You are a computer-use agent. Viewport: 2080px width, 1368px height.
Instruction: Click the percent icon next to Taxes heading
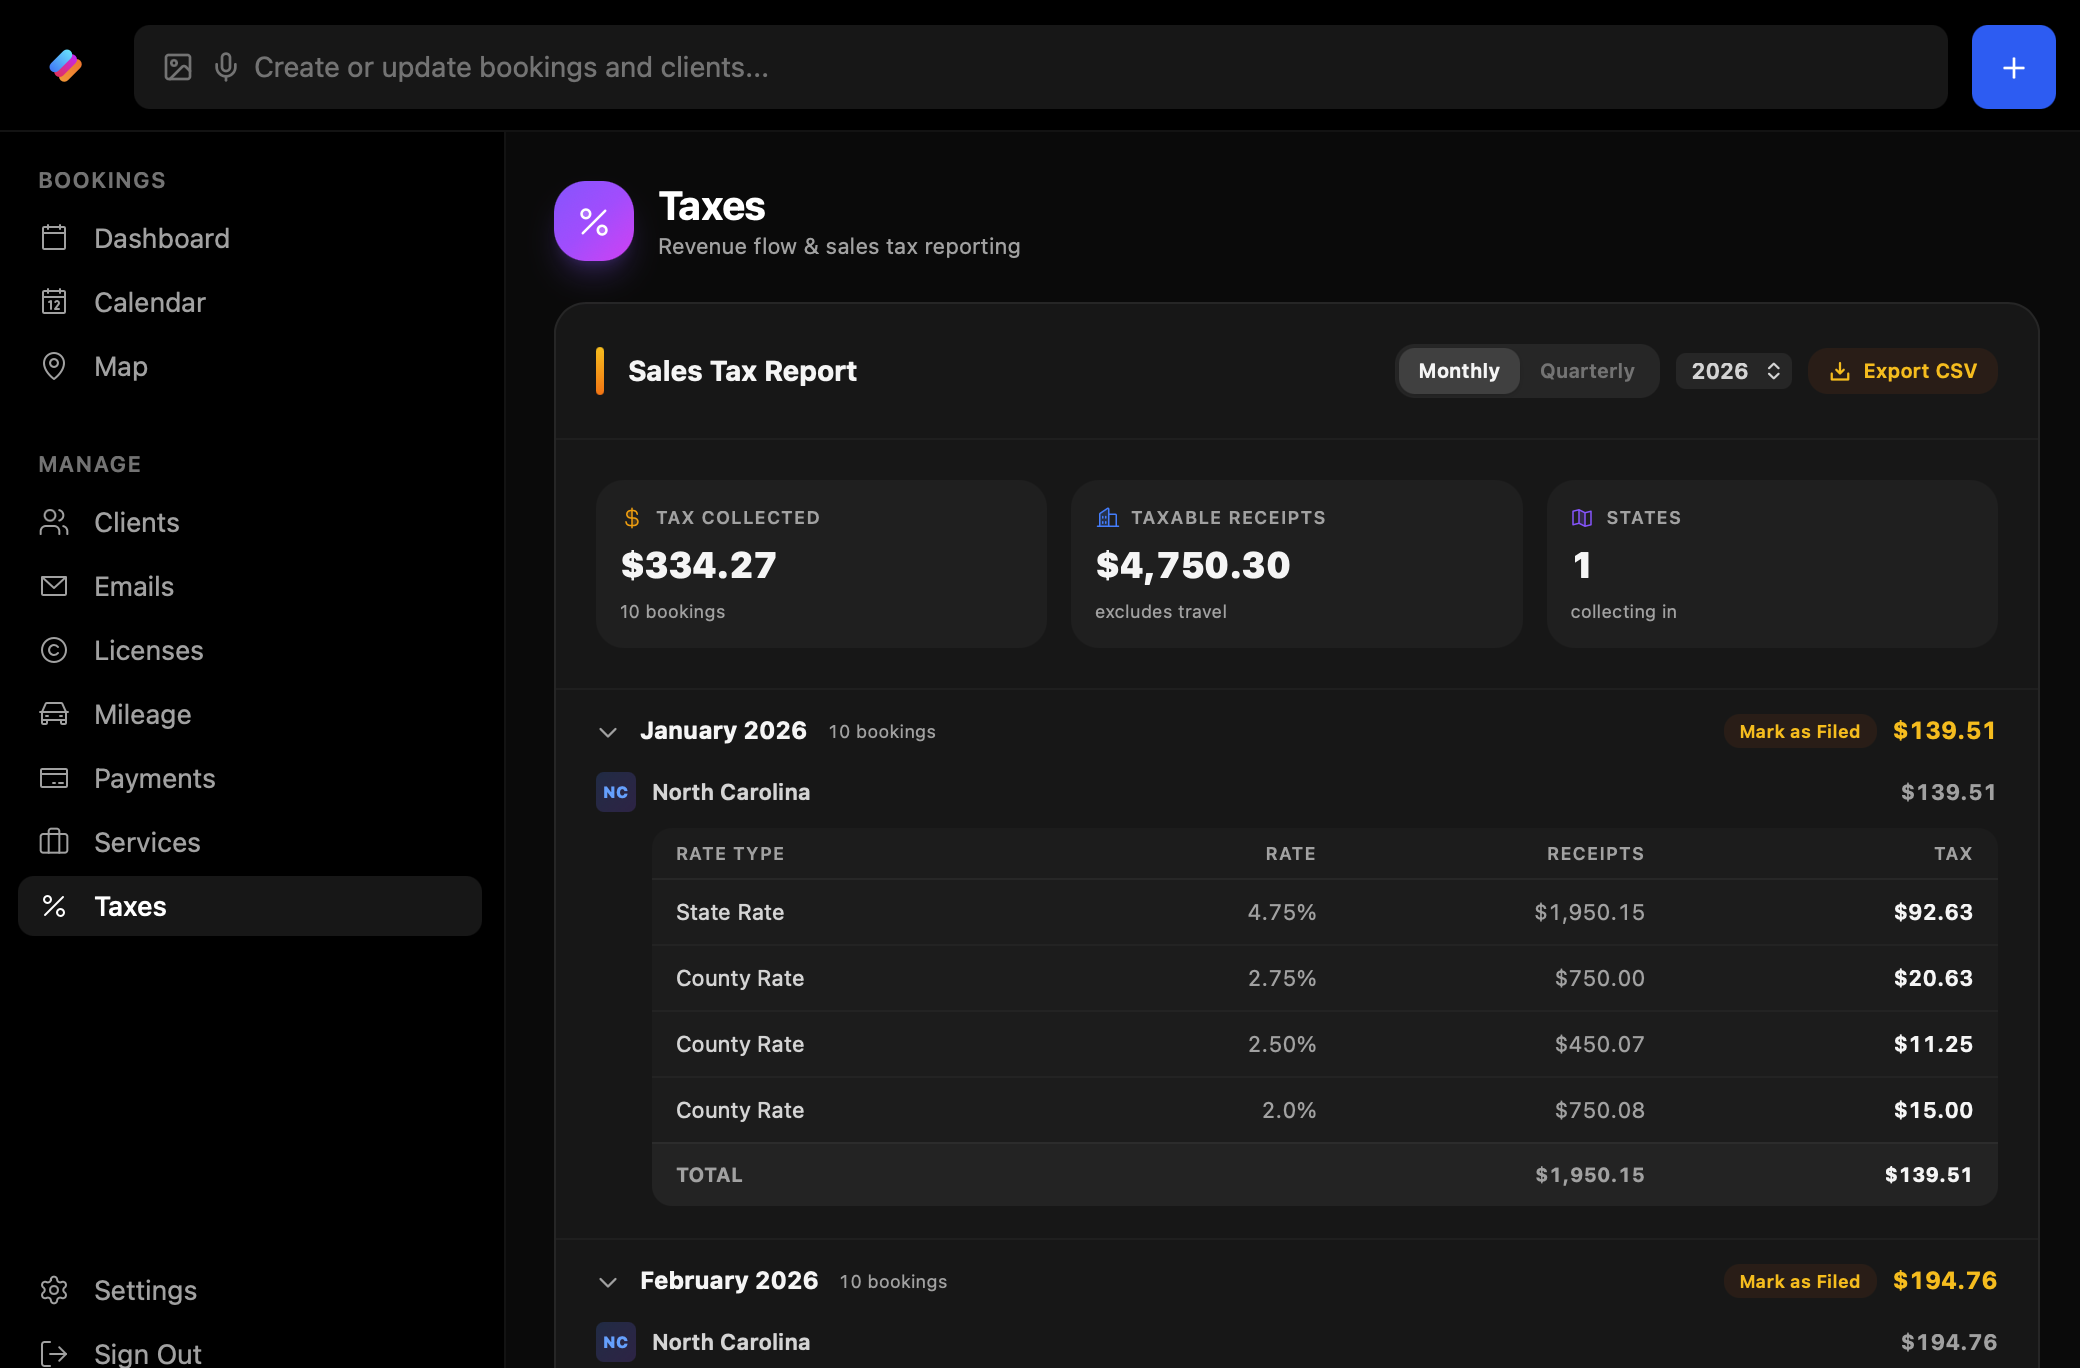[594, 220]
